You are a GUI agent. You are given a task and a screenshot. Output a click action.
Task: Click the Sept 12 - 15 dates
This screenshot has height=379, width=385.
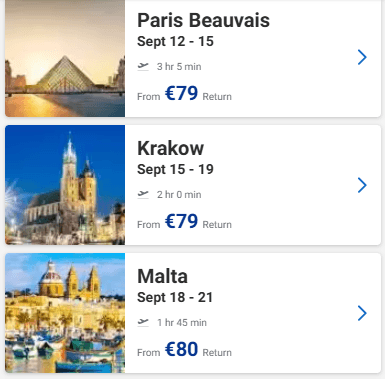[175, 41]
